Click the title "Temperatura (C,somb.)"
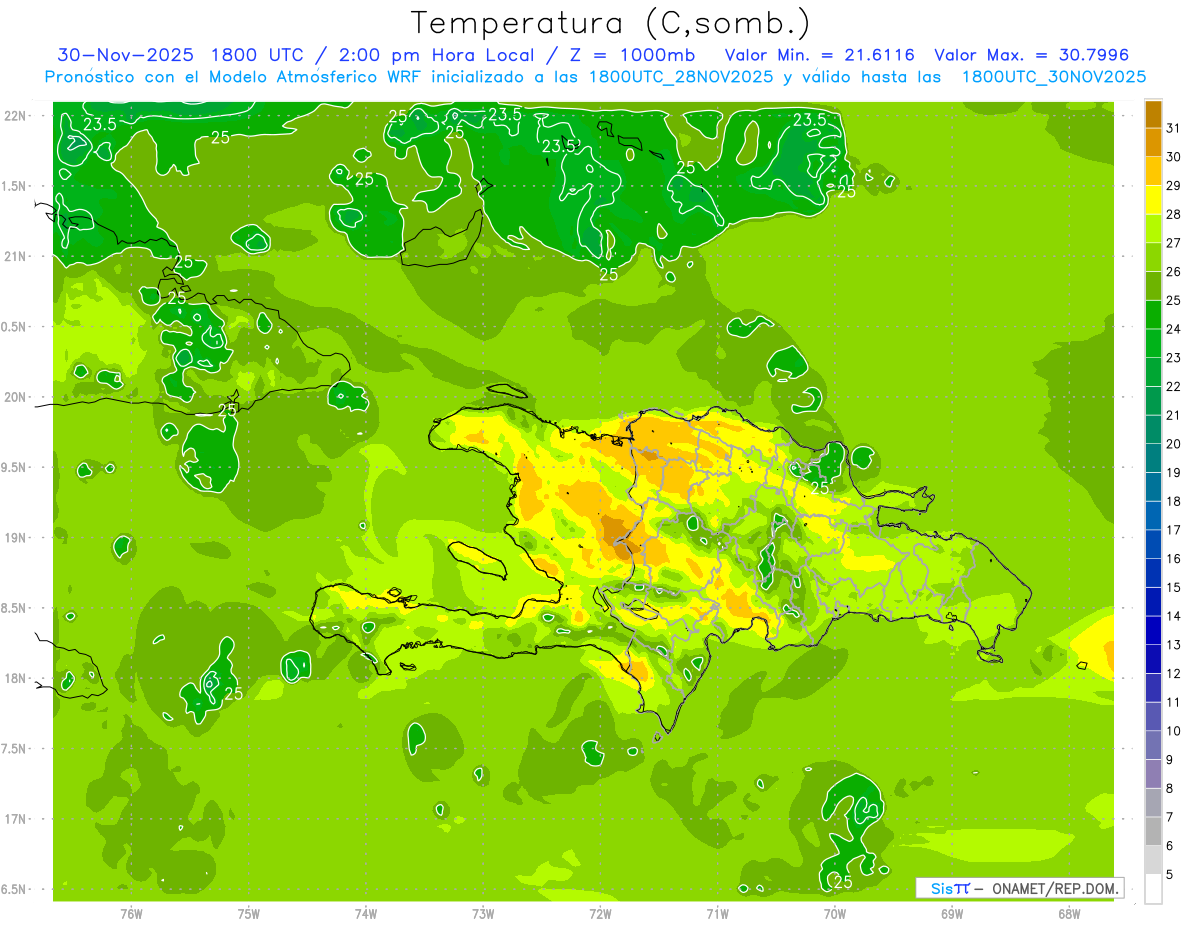Viewport: 1200px width, 927px height. coord(611,23)
